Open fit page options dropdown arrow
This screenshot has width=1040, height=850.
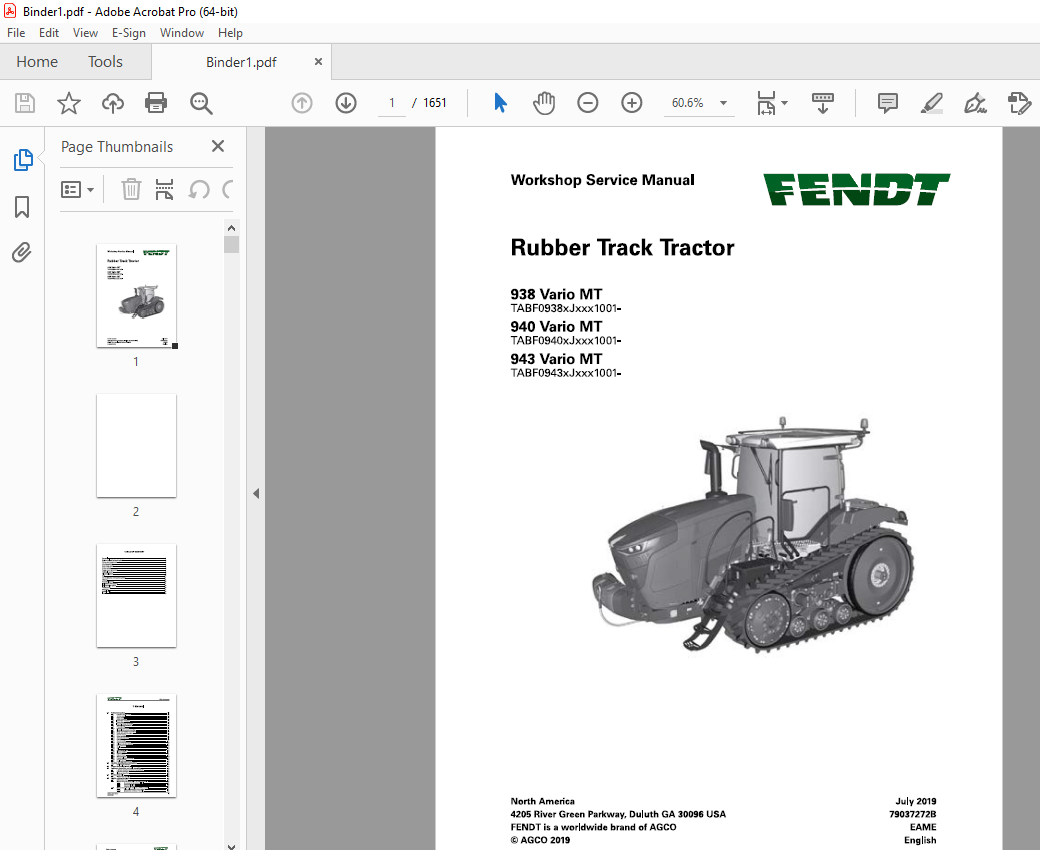pyautogui.click(x=785, y=103)
